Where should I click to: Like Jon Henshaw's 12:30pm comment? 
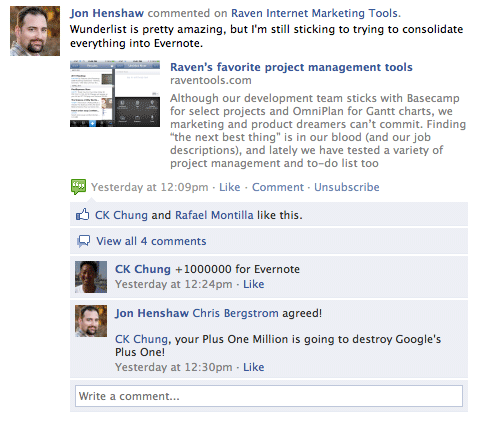[x=253, y=367]
